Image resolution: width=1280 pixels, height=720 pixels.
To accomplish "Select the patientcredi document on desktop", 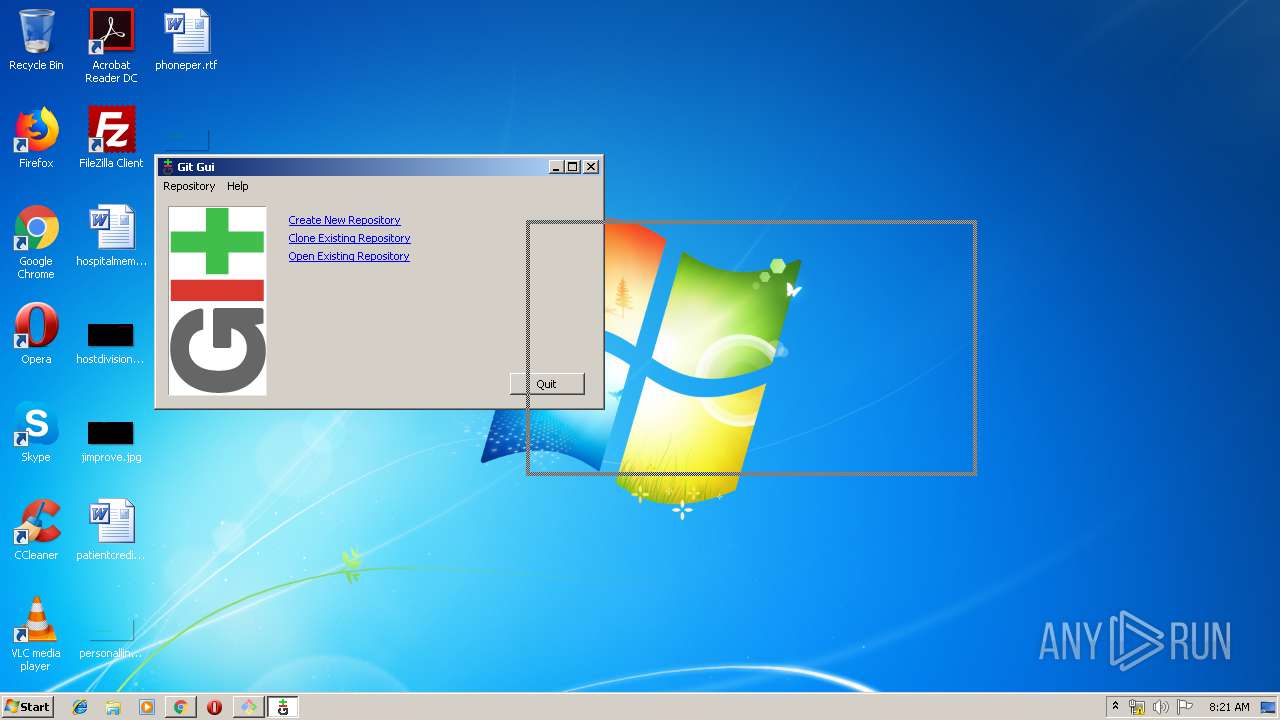I will click(x=111, y=530).
